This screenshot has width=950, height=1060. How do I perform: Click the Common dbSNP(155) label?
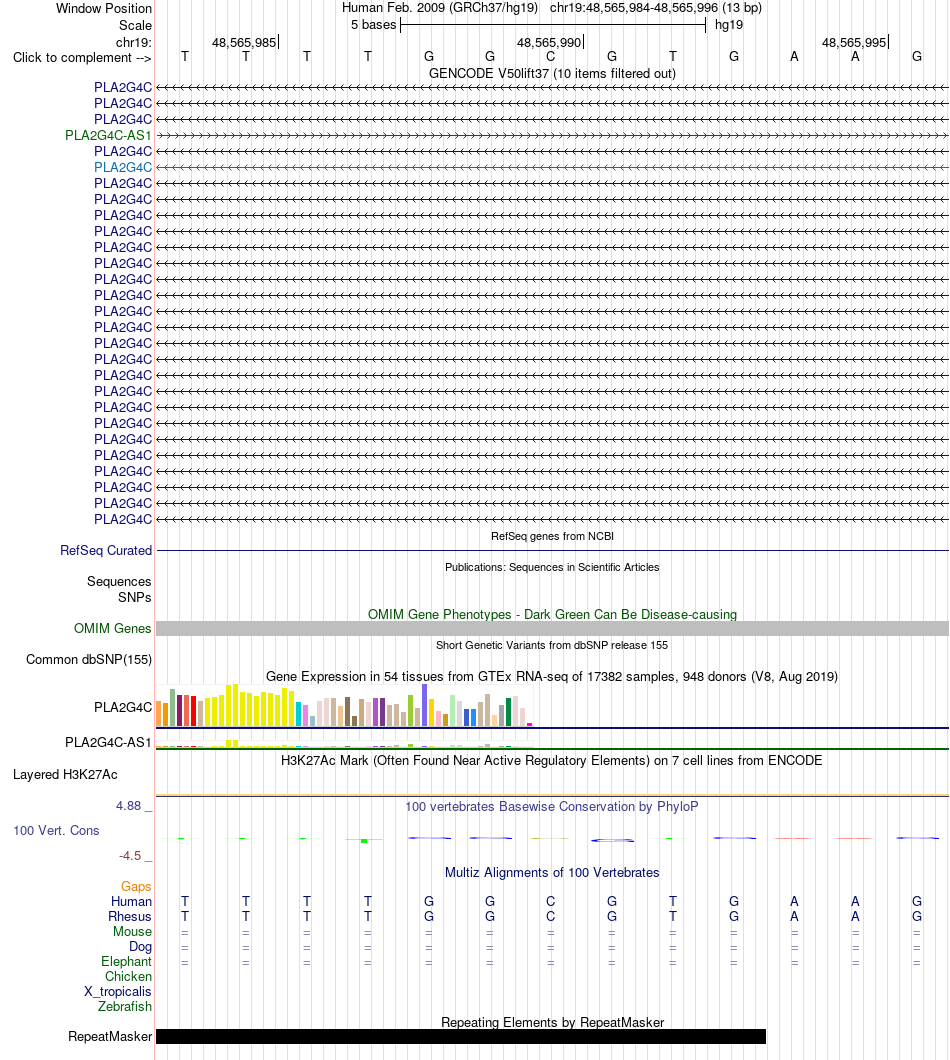[x=89, y=659]
